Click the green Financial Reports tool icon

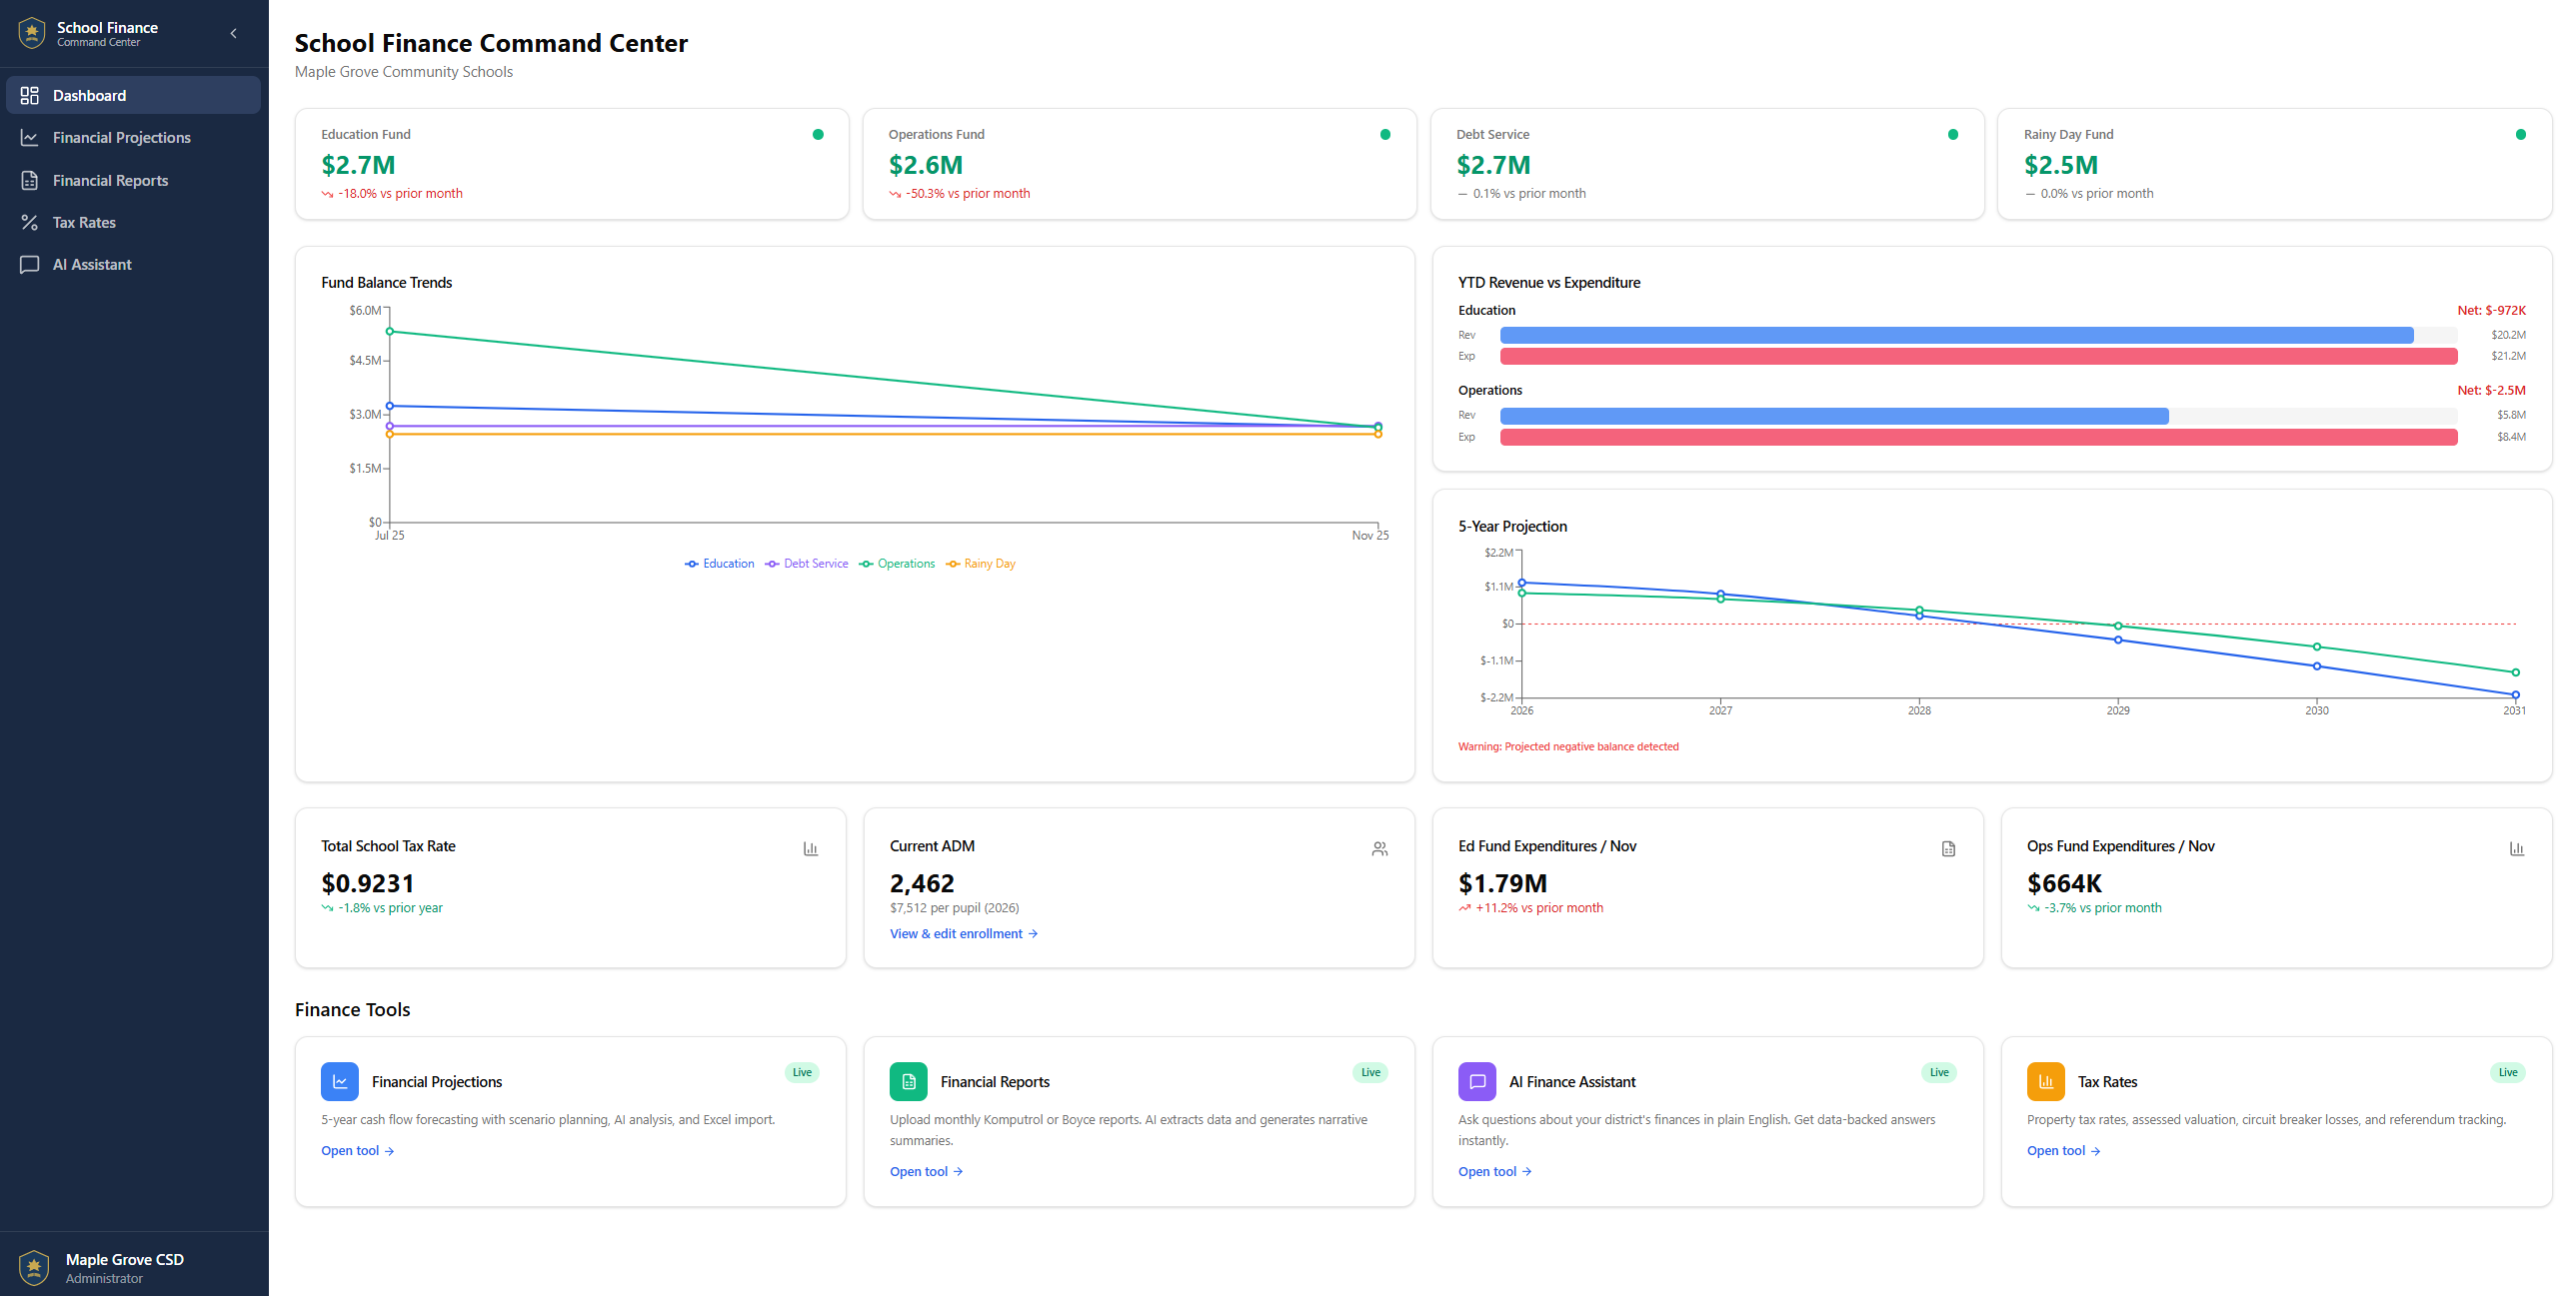908,1081
